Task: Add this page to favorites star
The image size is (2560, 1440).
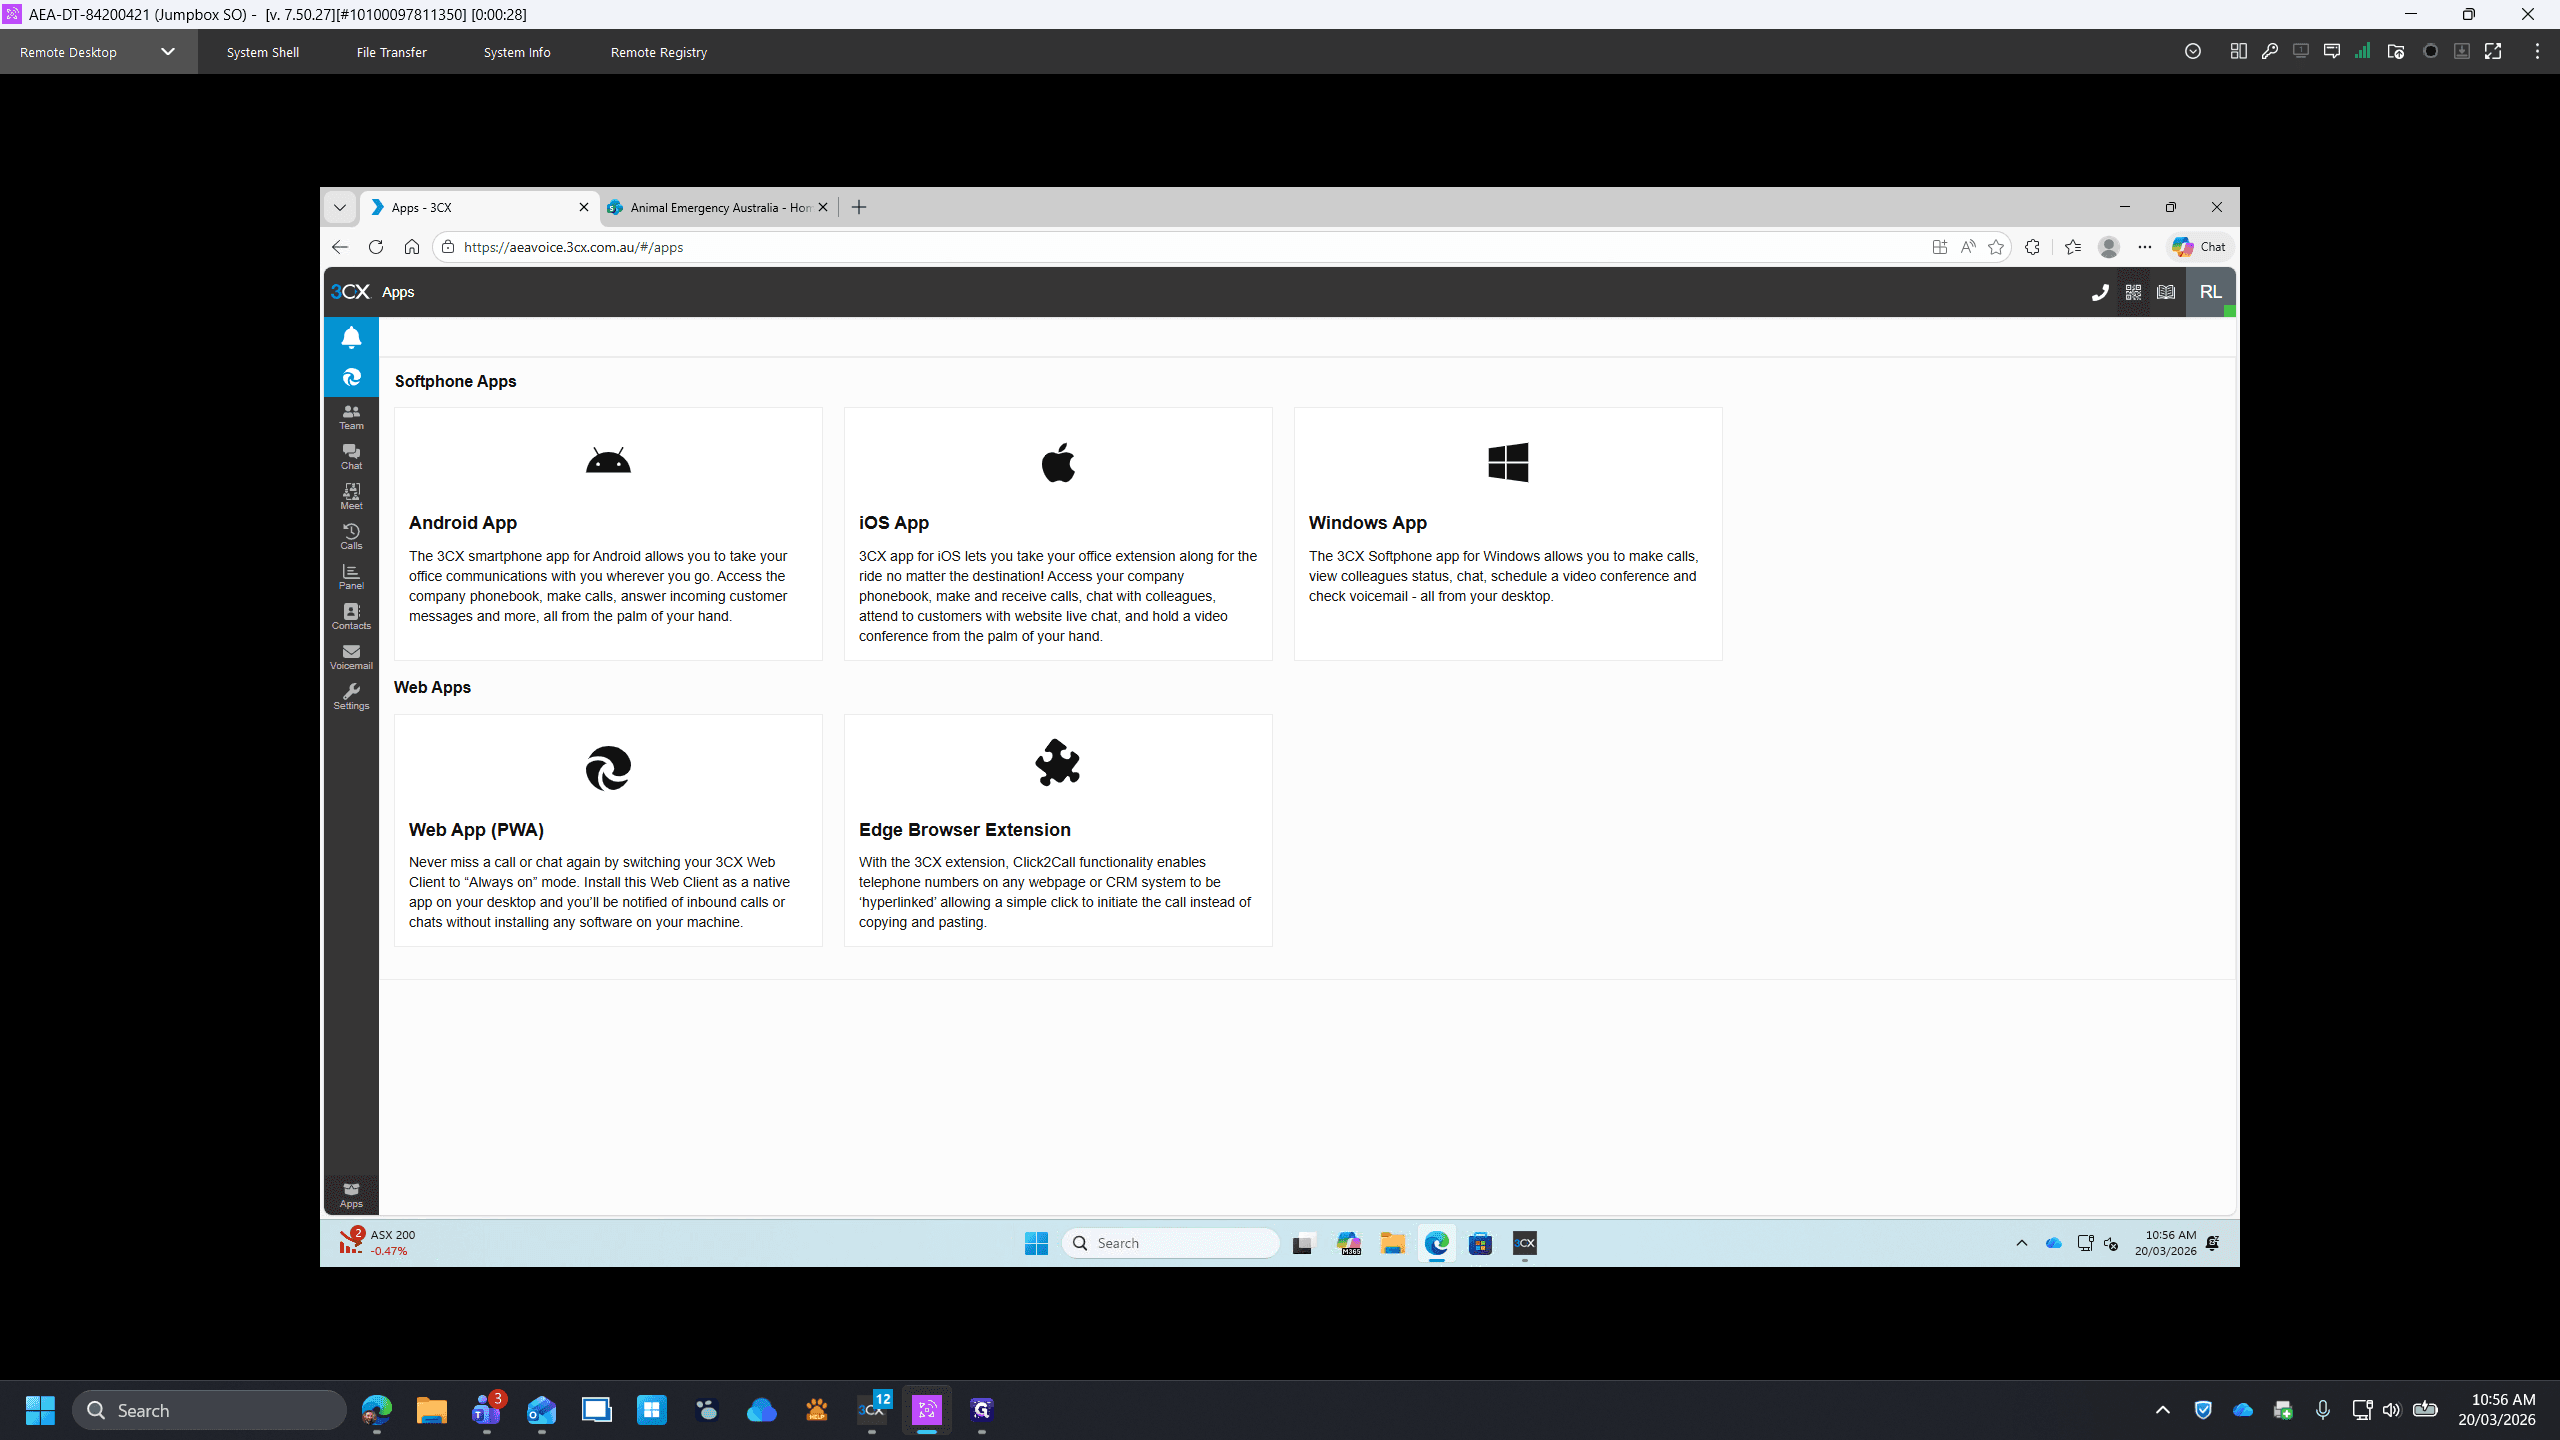Action: [x=1996, y=247]
